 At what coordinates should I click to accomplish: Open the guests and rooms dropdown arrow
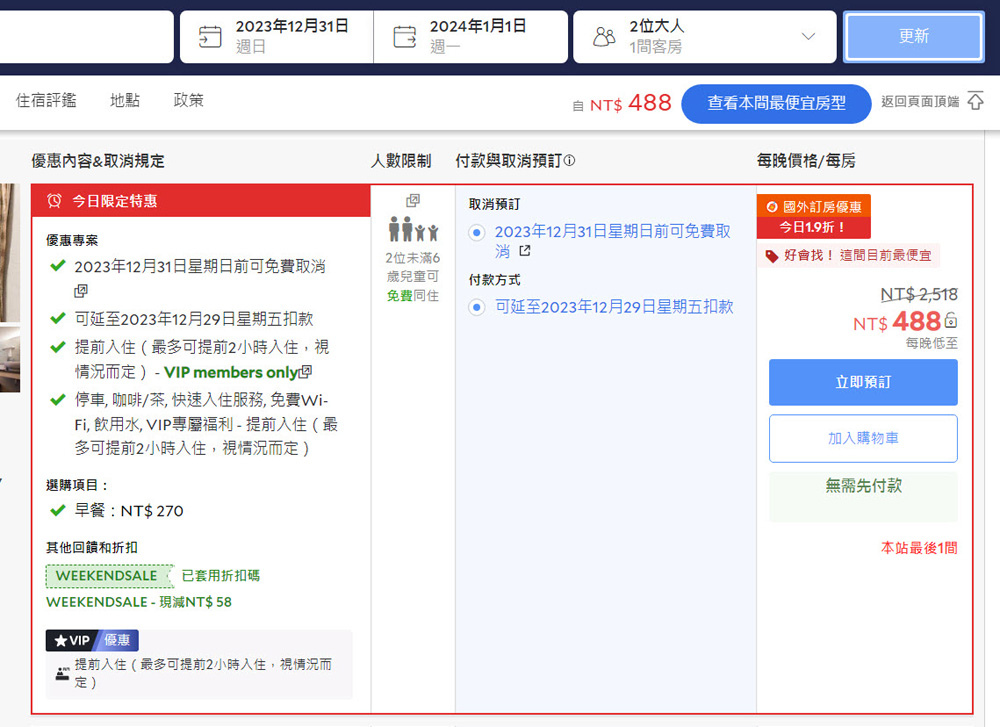pos(808,36)
